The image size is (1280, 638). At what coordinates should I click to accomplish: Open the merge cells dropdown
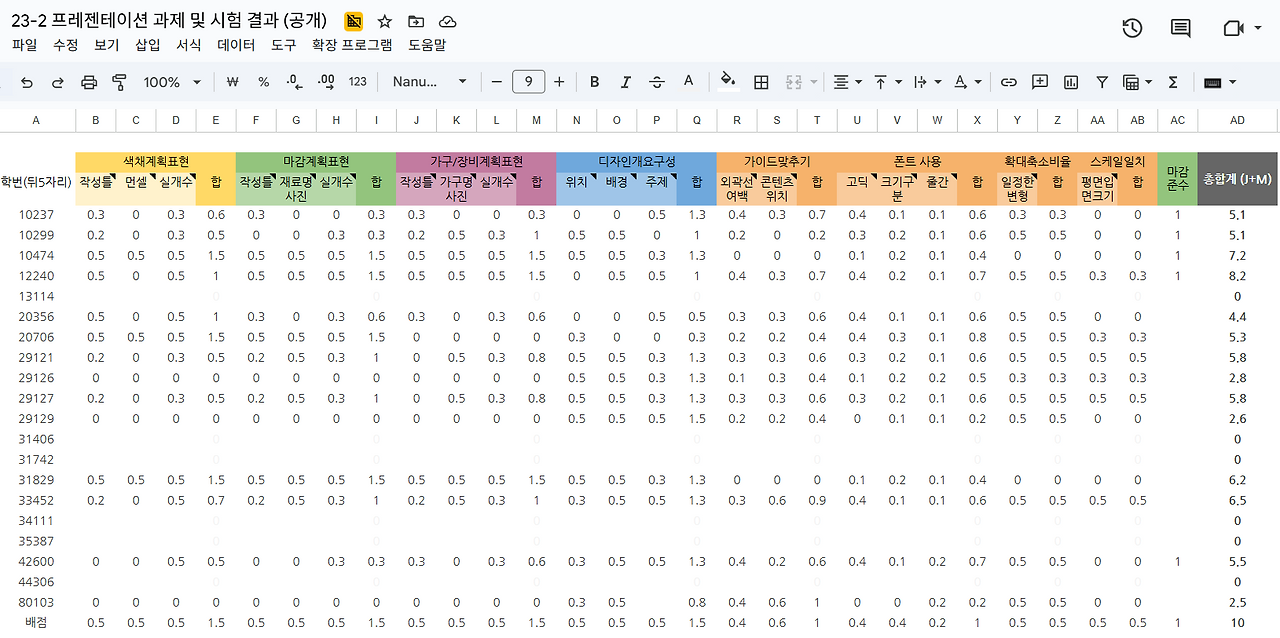(x=802, y=82)
